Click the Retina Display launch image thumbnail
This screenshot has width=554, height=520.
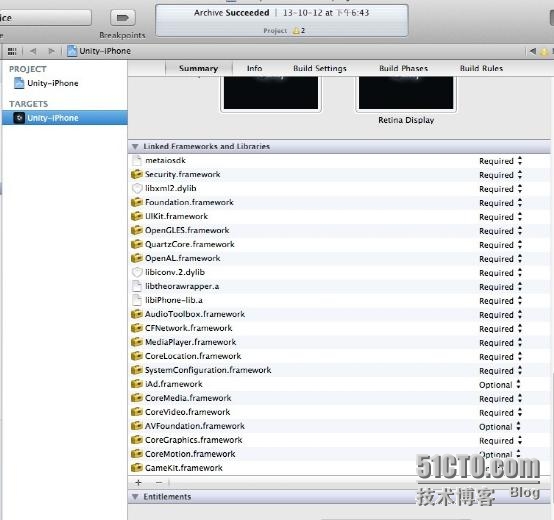click(x=406, y=93)
